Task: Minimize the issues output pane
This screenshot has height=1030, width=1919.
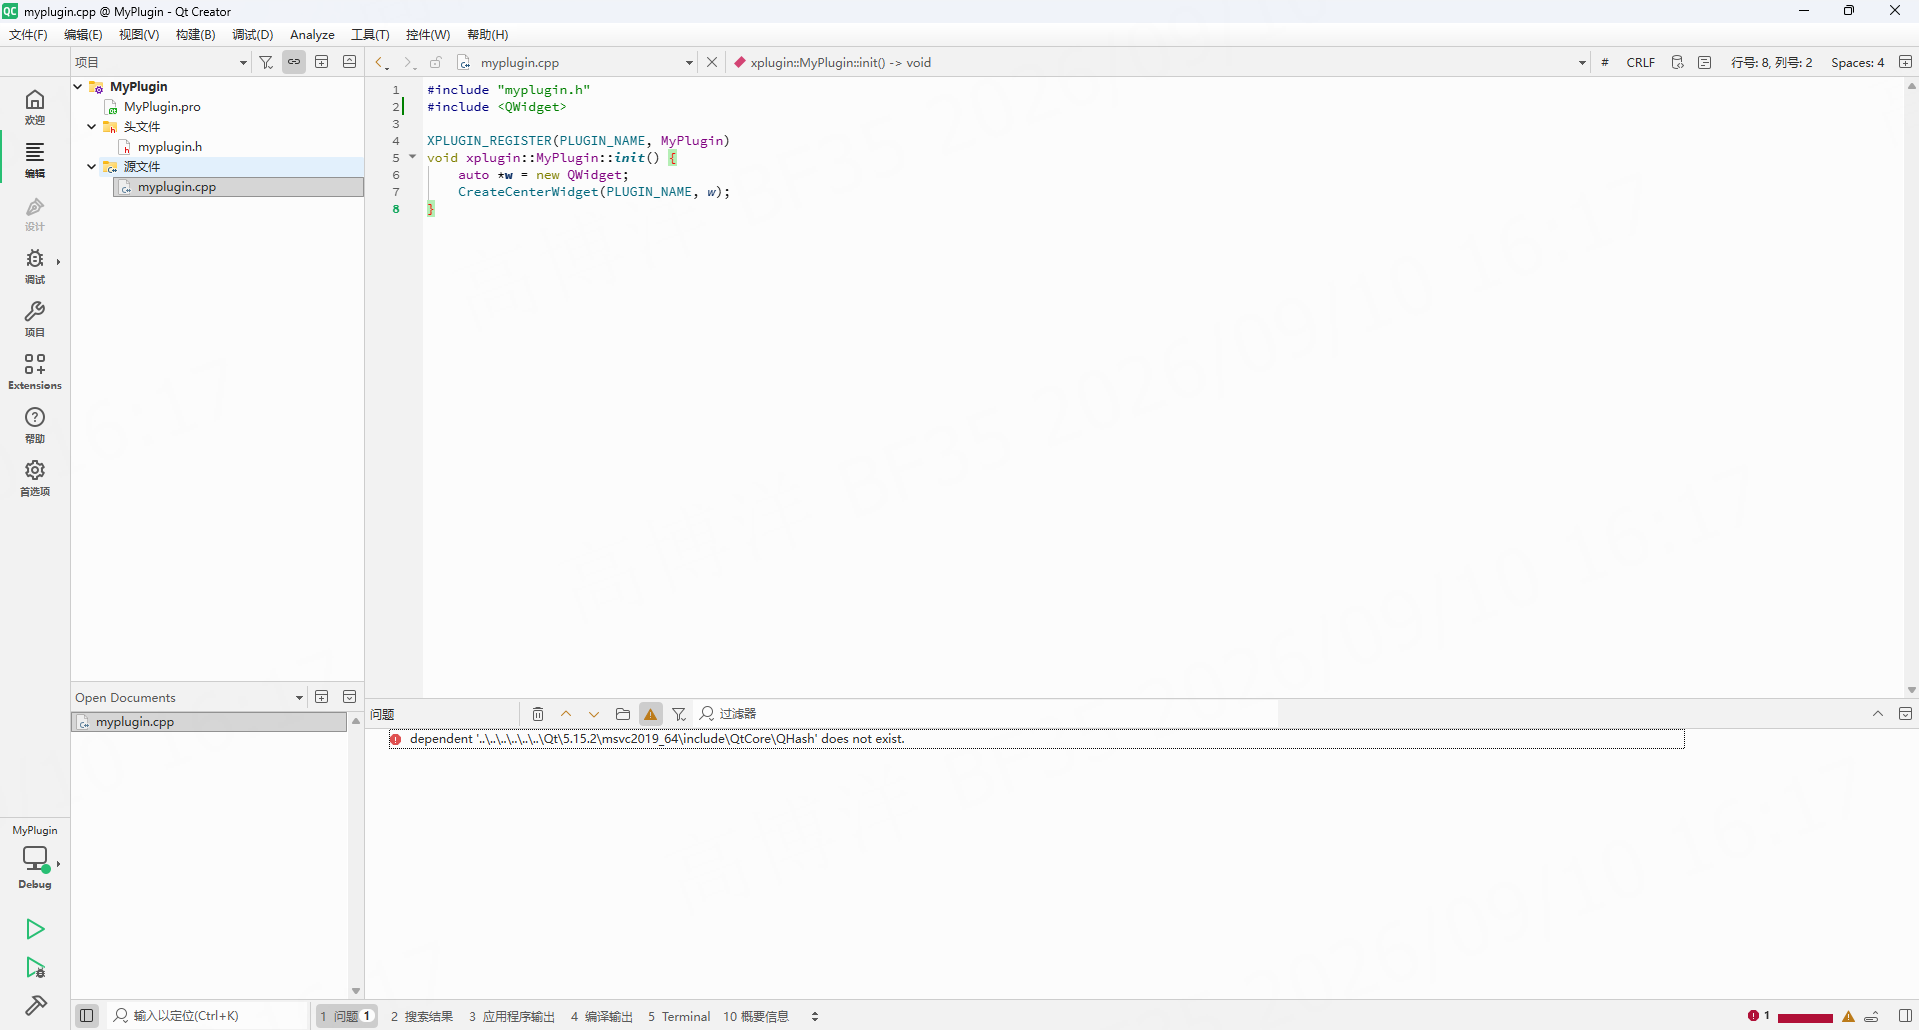Action: 1878,714
